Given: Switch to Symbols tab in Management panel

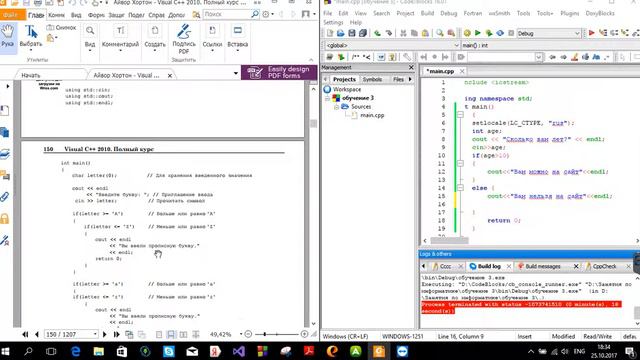Looking at the screenshot, I should tap(372, 79).
